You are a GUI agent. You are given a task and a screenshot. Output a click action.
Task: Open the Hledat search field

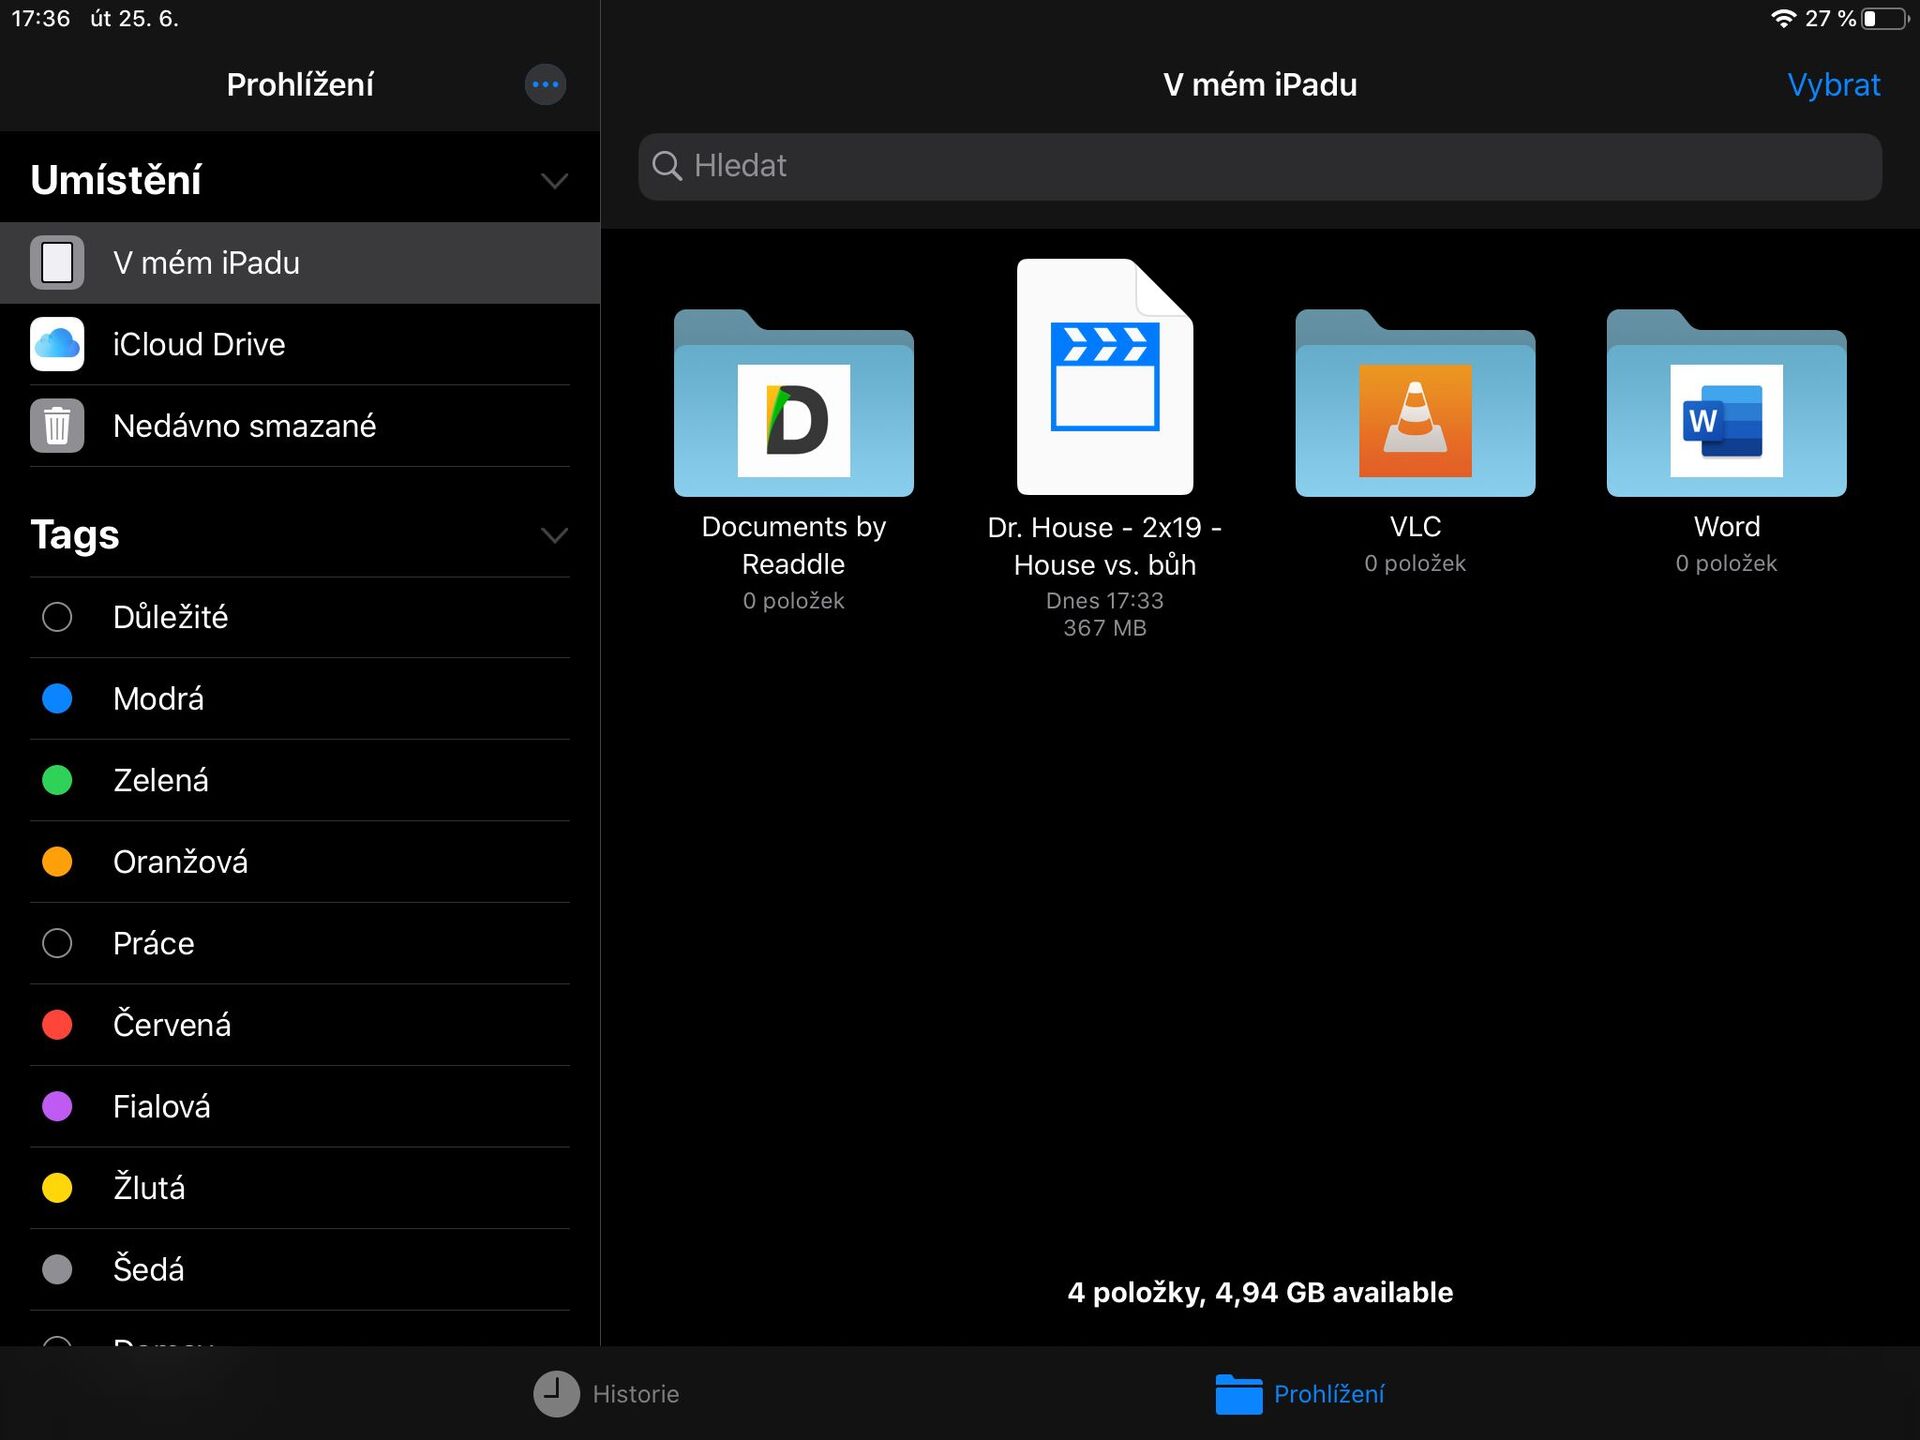pos(1258,166)
